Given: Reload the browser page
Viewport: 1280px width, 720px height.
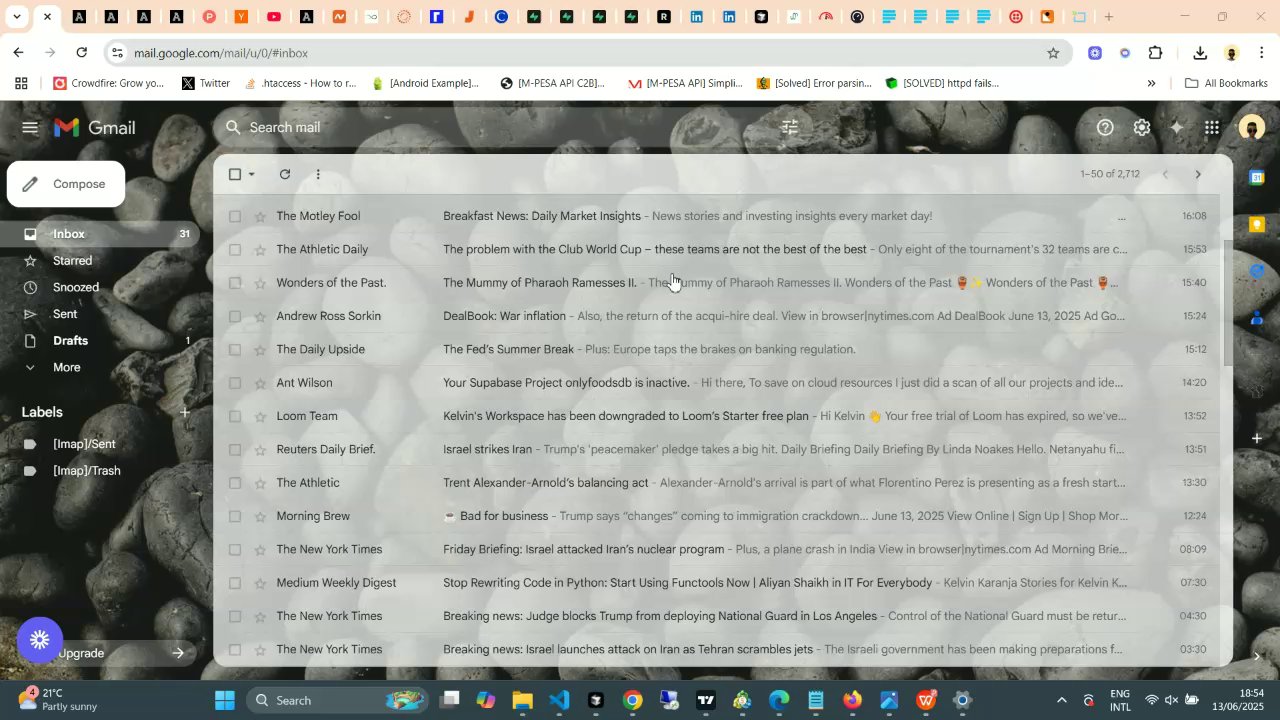Looking at the screenshot, I should coord(82,53).
